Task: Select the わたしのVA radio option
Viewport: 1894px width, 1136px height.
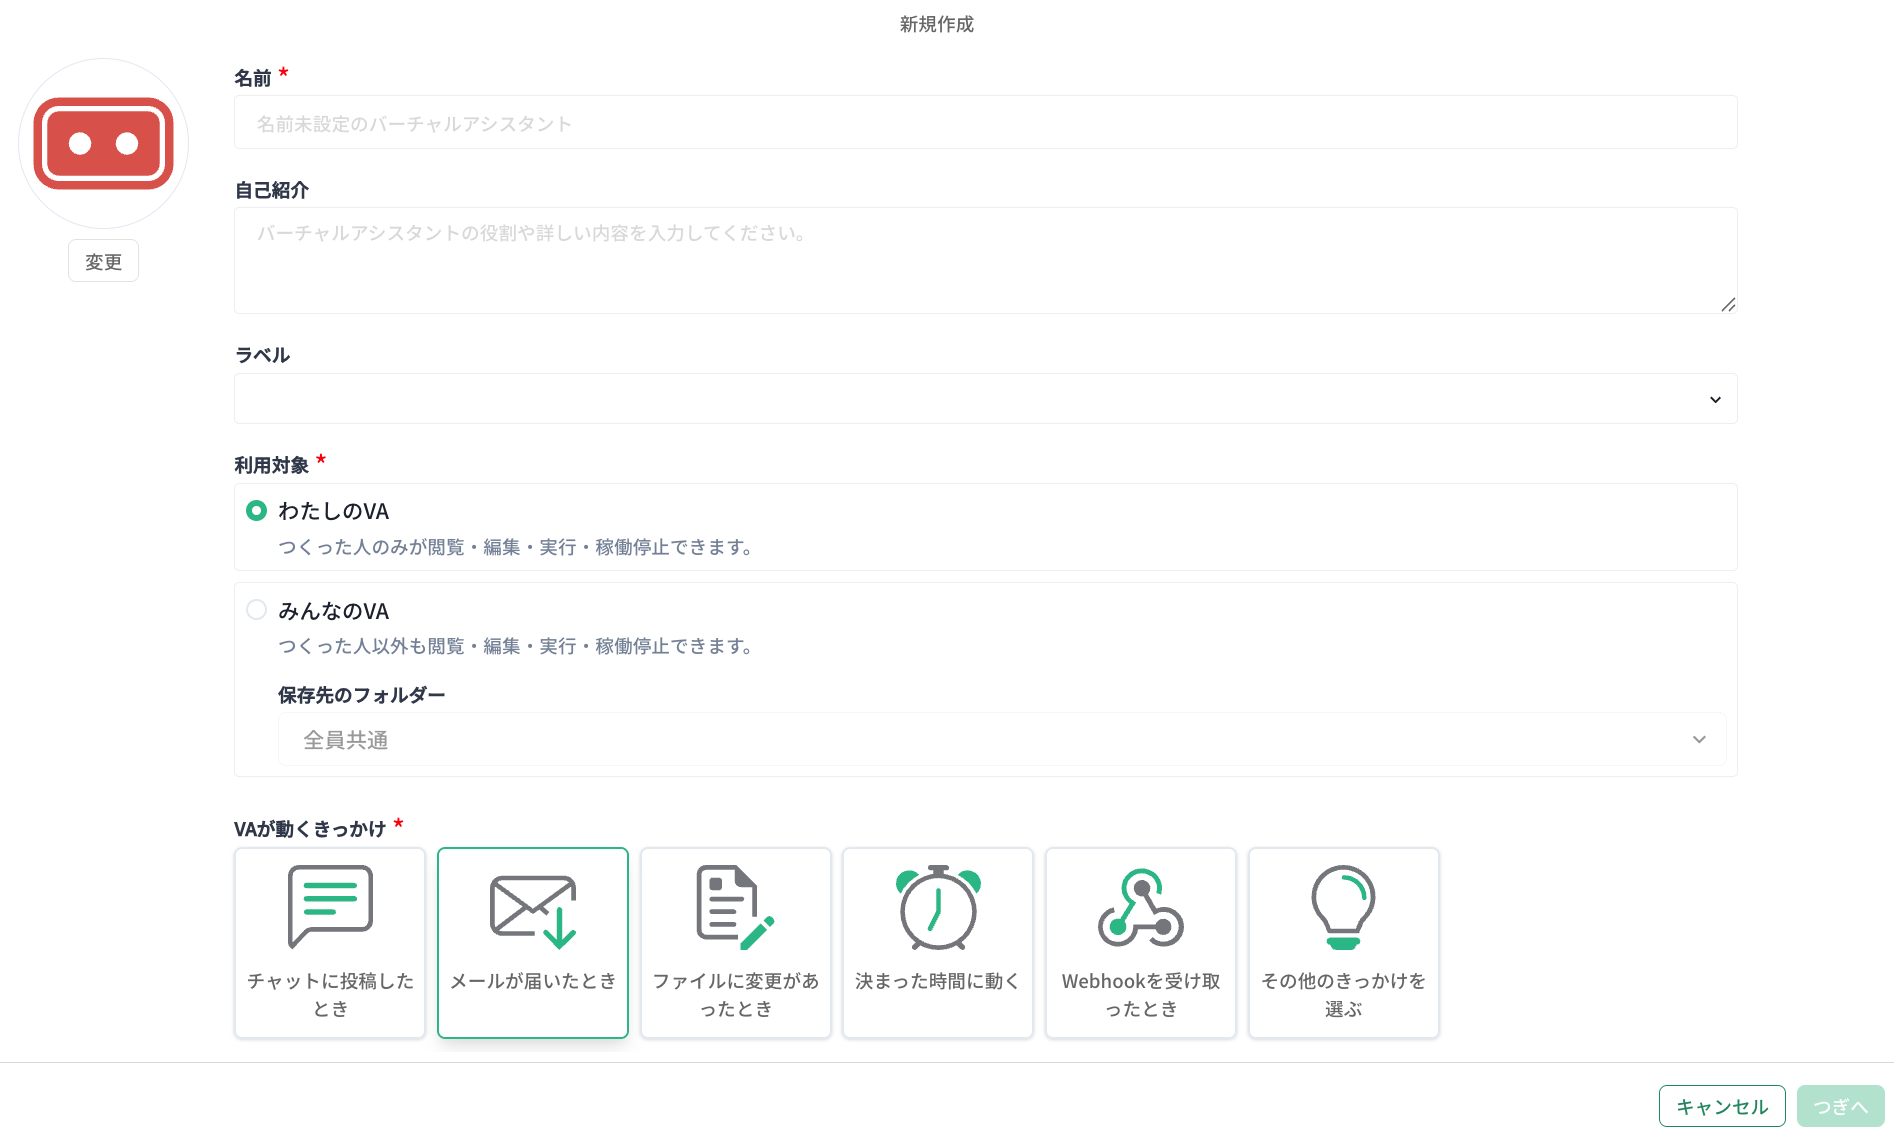Action: pos(257,511)
